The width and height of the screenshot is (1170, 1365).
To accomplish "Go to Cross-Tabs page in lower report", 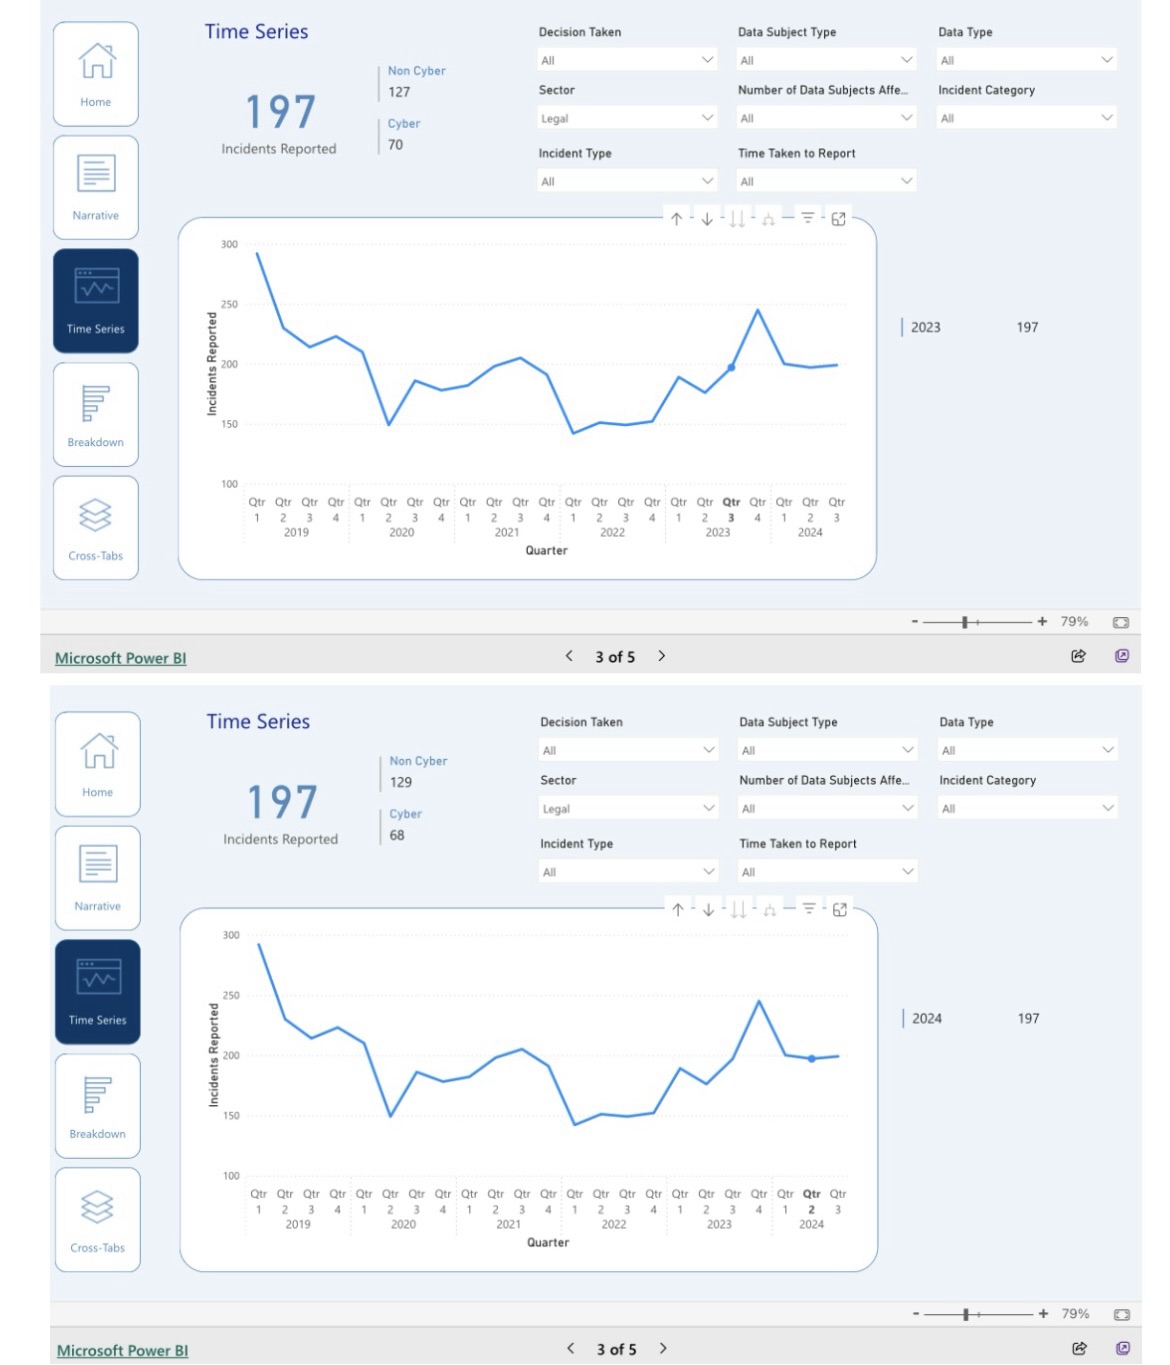I will point(97,1219).
